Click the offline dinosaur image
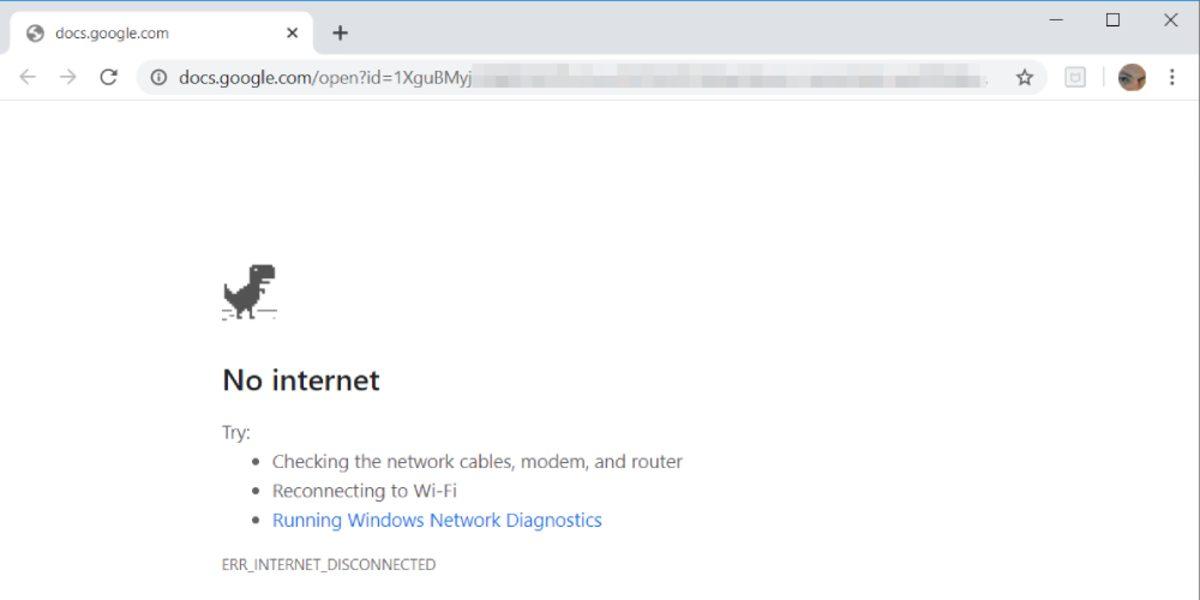 pos(249,291)
